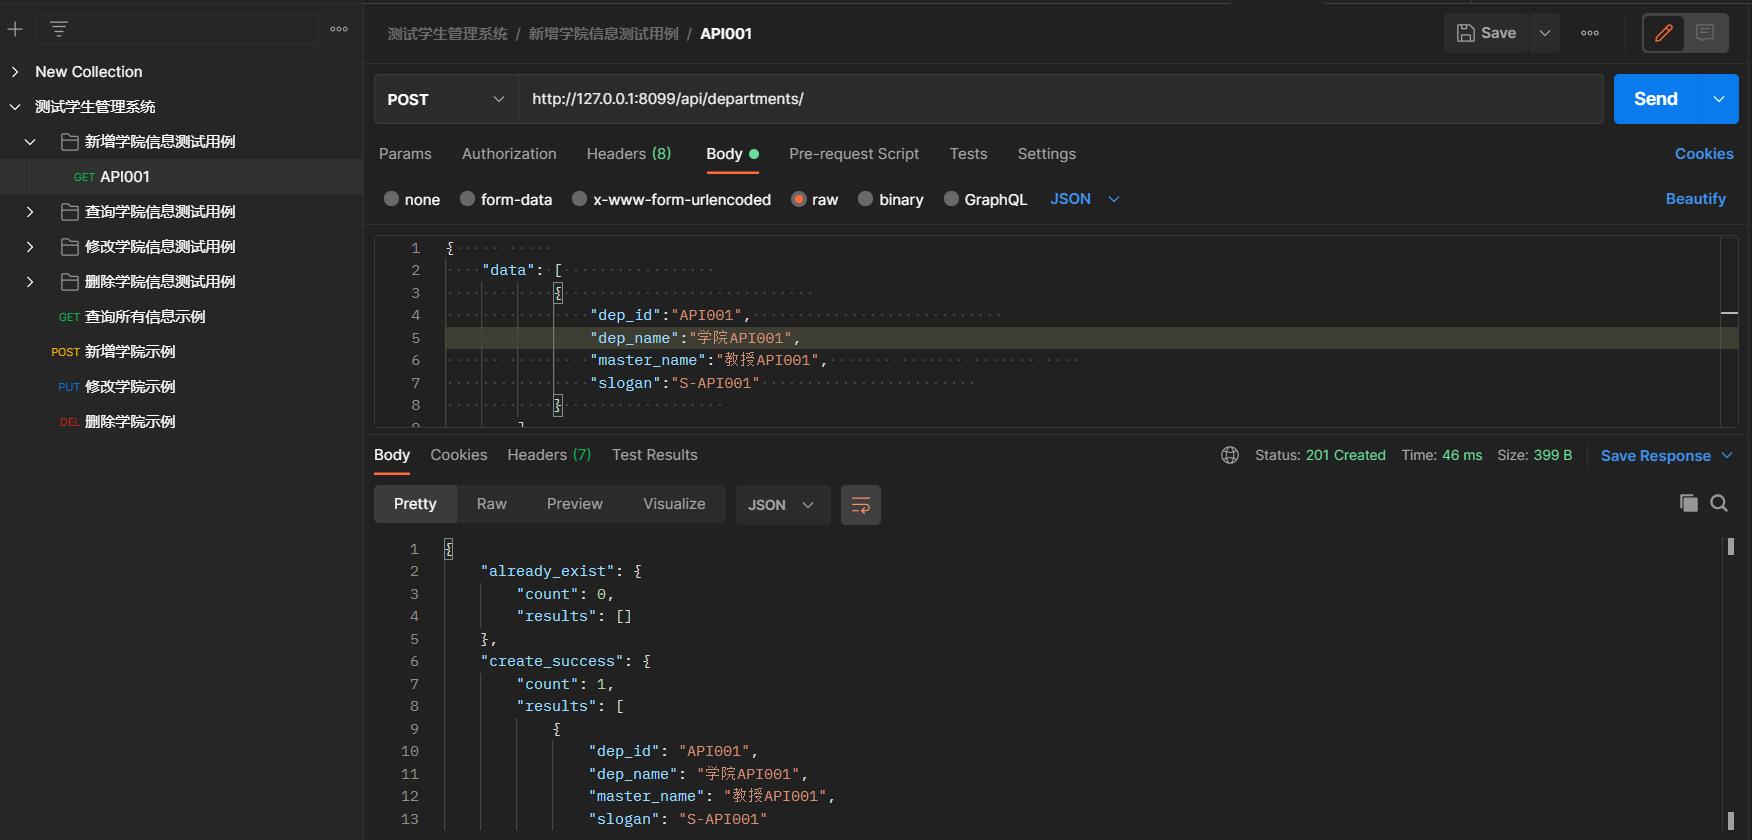Click 新增学院信息测试用例 in the breadcrumb
1752x840 pixels.
pos(603,34)
